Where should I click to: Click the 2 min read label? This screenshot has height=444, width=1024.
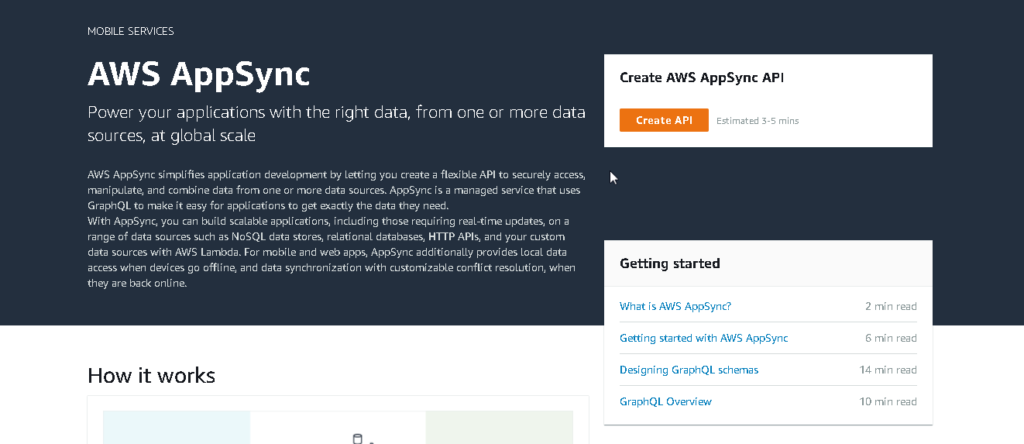click(x=890, y=306)
